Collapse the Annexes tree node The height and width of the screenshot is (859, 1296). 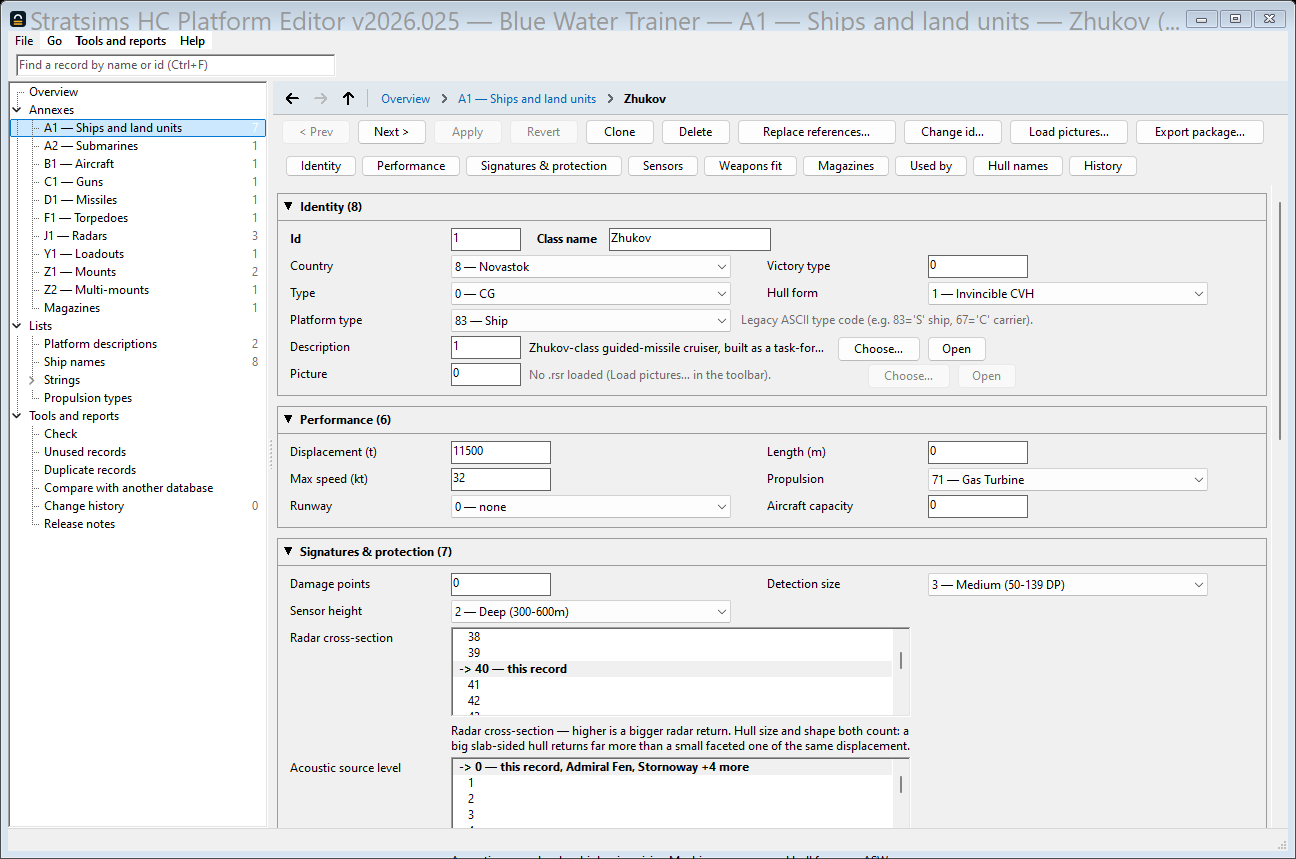(17, 110)
